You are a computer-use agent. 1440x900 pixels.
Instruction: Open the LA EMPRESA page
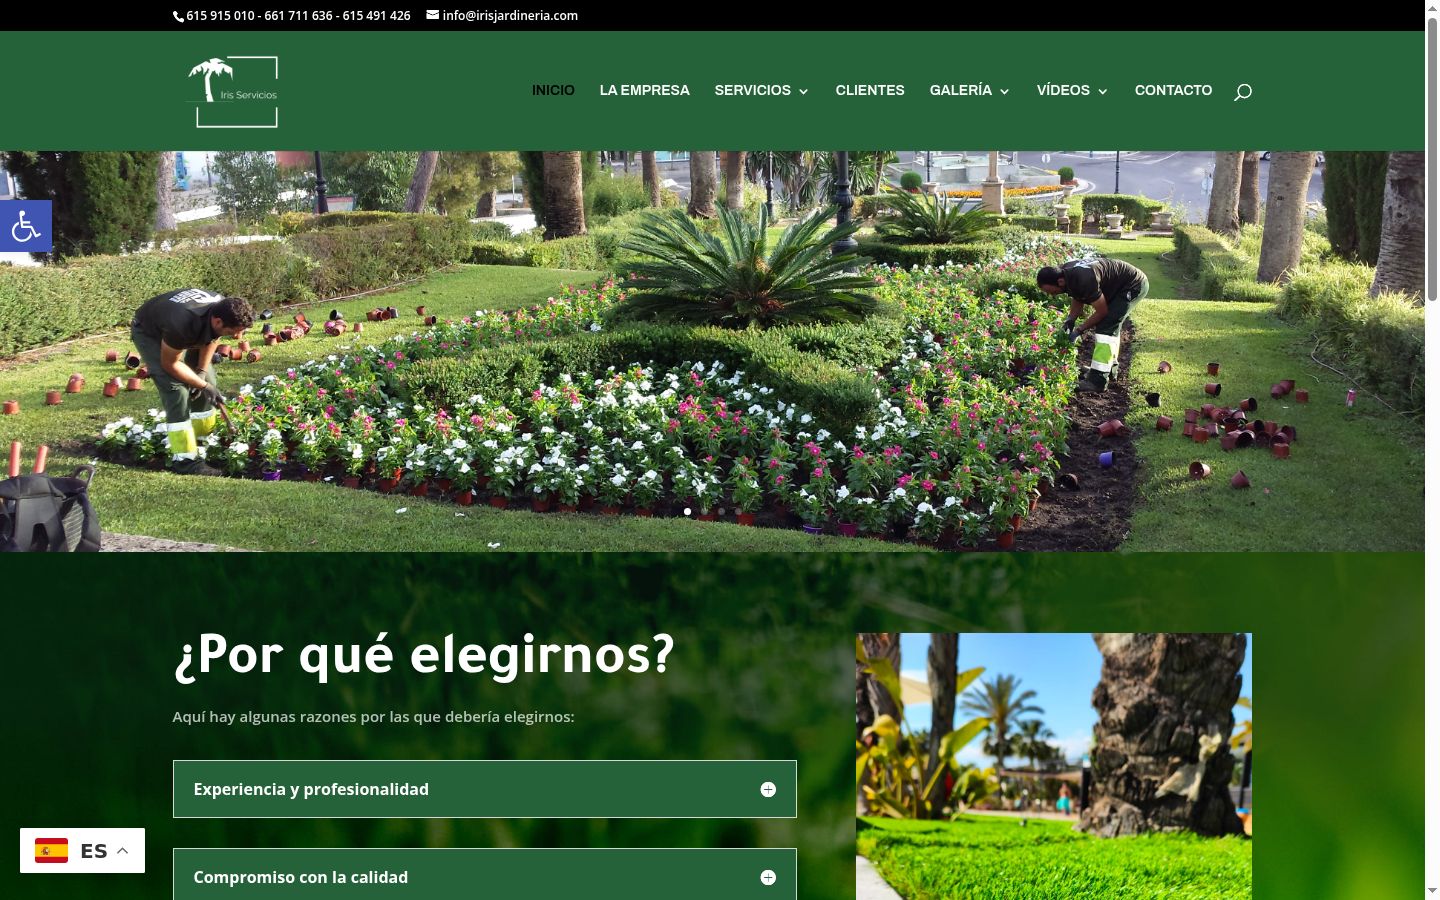click(x=644, y=90)
